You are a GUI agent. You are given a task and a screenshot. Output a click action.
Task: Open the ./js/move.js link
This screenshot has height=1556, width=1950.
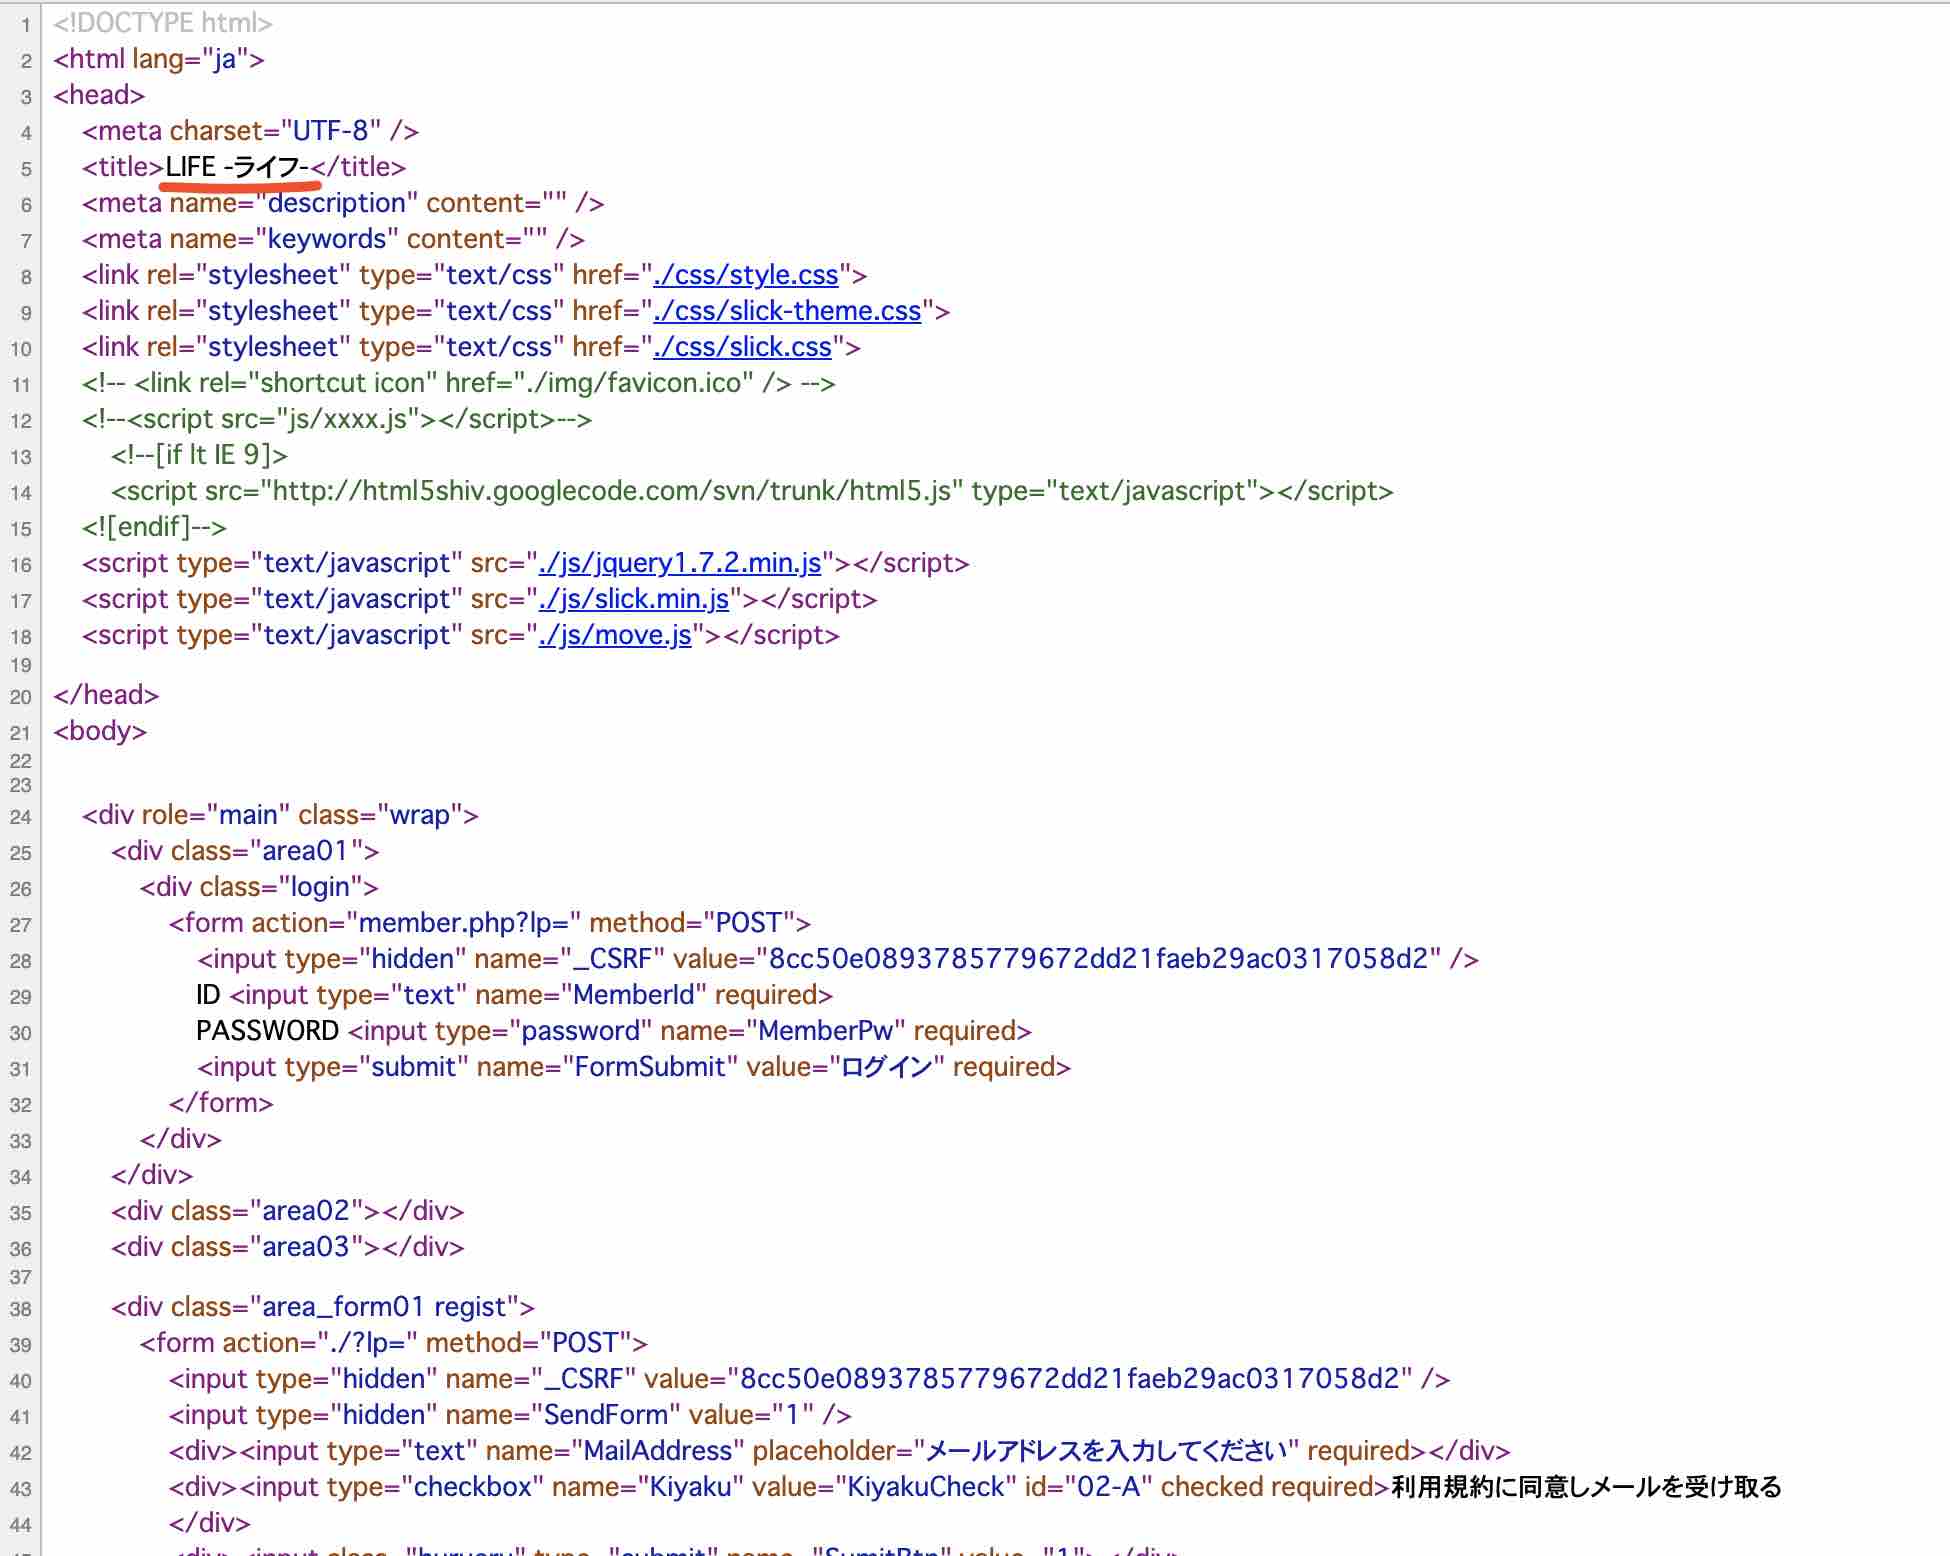point(615,635)
